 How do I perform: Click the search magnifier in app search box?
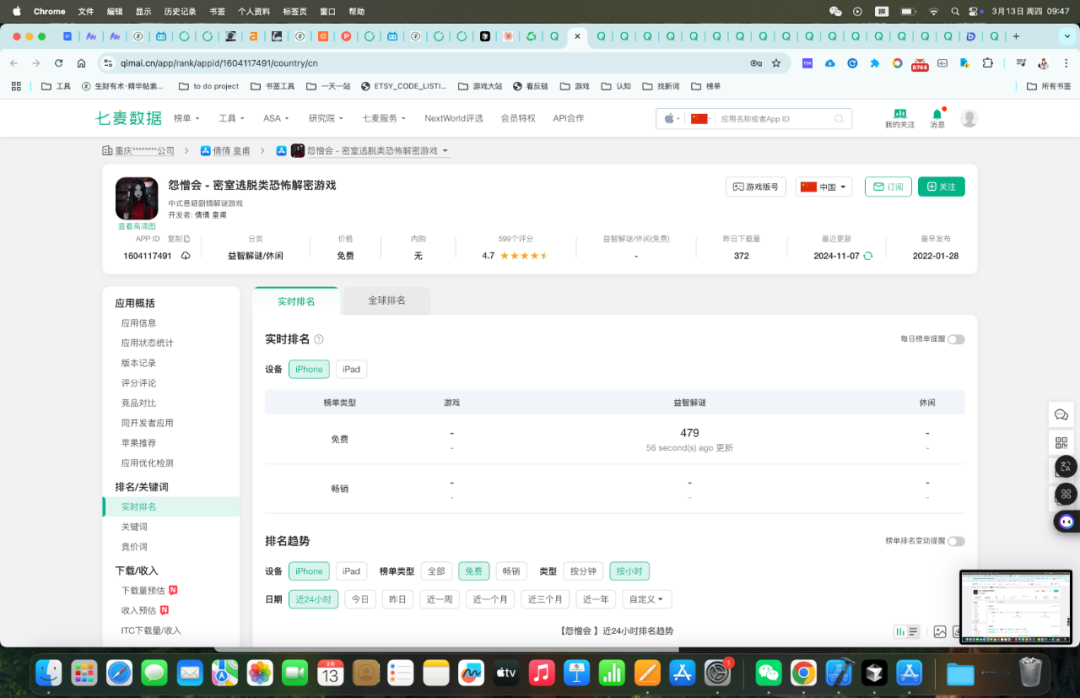(x=839, y=119)
